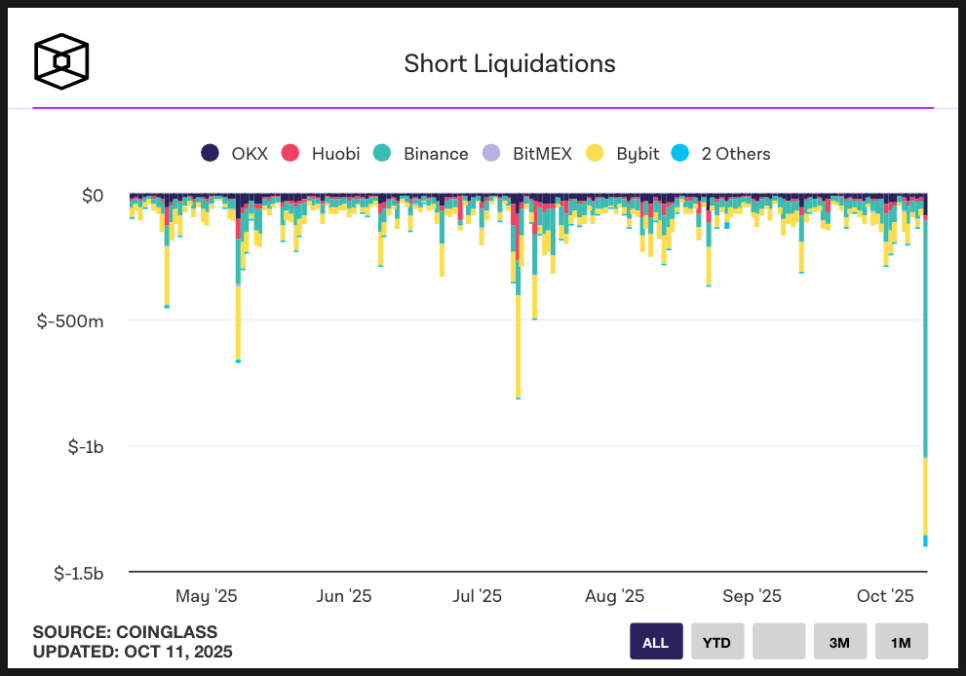The width and height of the screenshot is (966, 676).
Task: Click the BitMEX legend color dot
Action: click(x=491, y=153)
